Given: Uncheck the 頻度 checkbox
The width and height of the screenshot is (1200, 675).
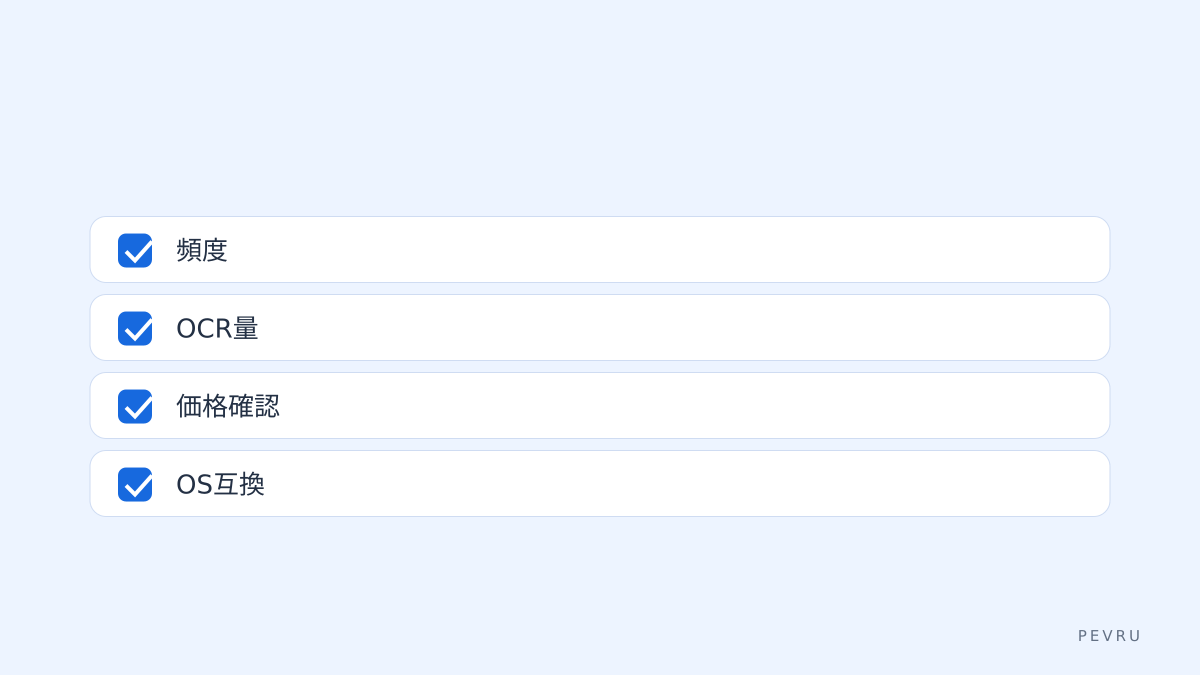Looking at the screenshot, I should click(x=135, y=250).
